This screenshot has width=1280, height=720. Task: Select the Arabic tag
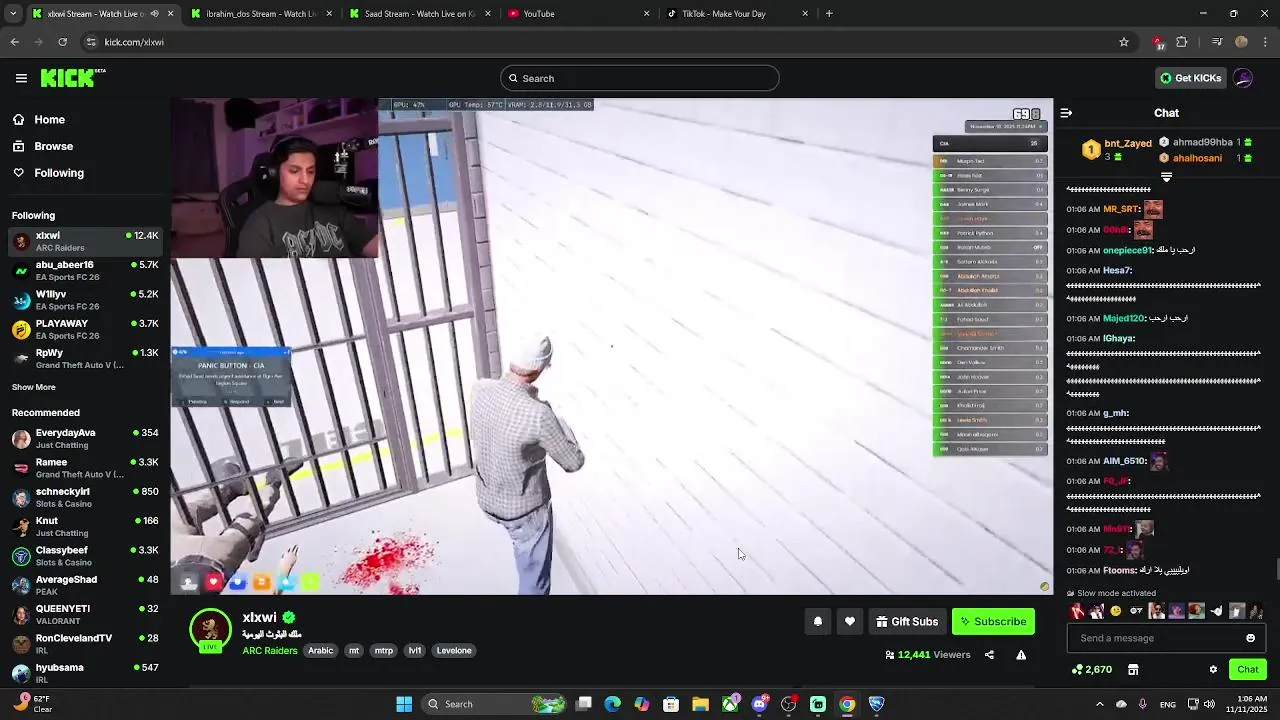(x=320, y=651)
